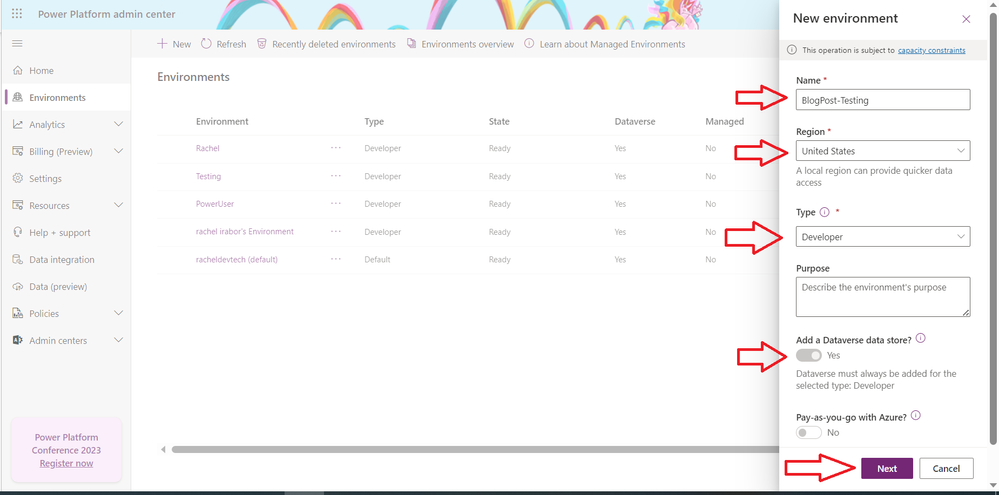Refresh the environments list
Image resolution: width=999 pixels, height=495 pixels.
tap(224, 44)
